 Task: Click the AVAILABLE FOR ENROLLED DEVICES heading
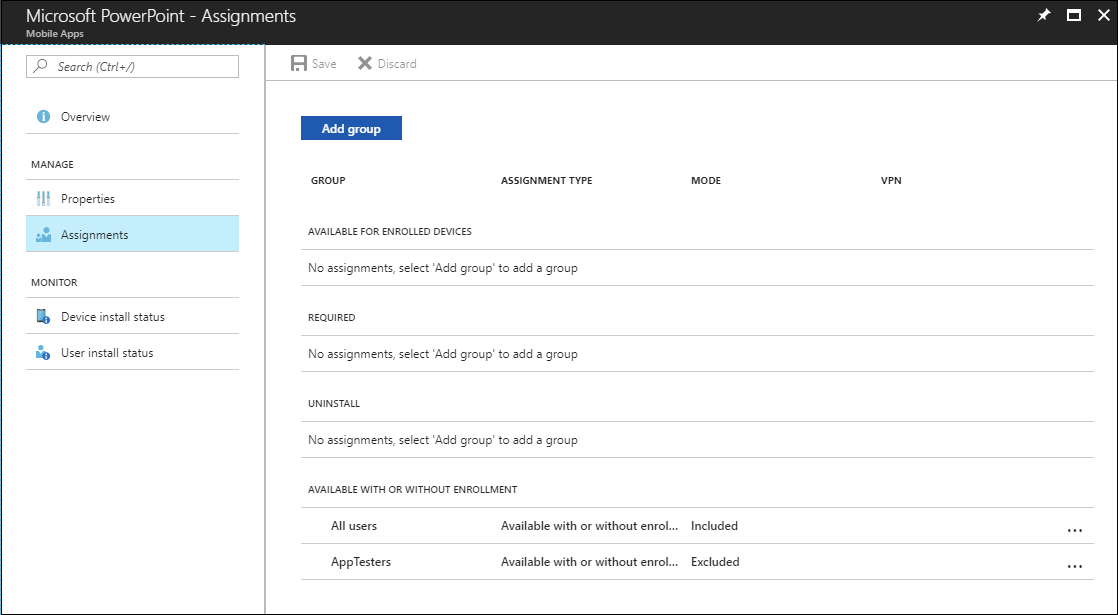point(390,232)
